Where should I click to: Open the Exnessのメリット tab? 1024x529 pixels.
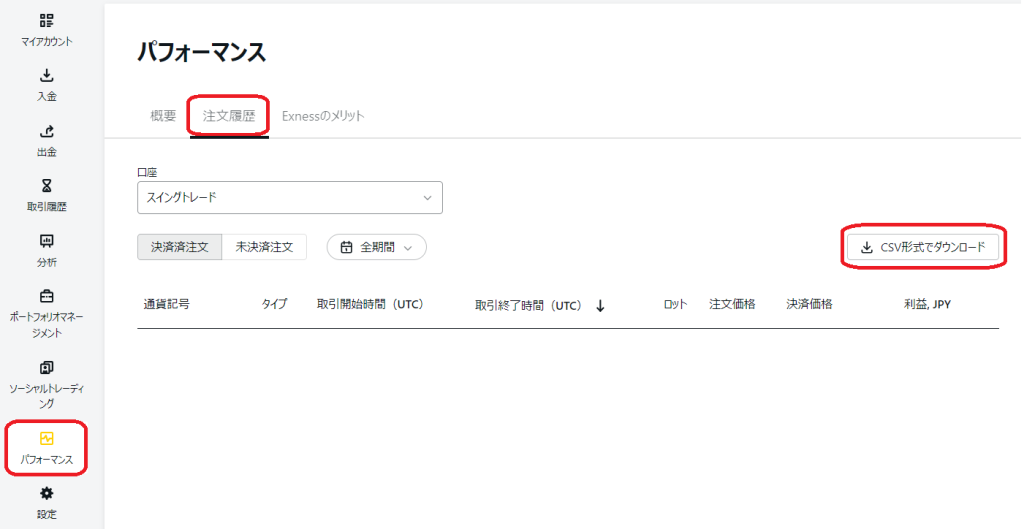coord(323,116)
